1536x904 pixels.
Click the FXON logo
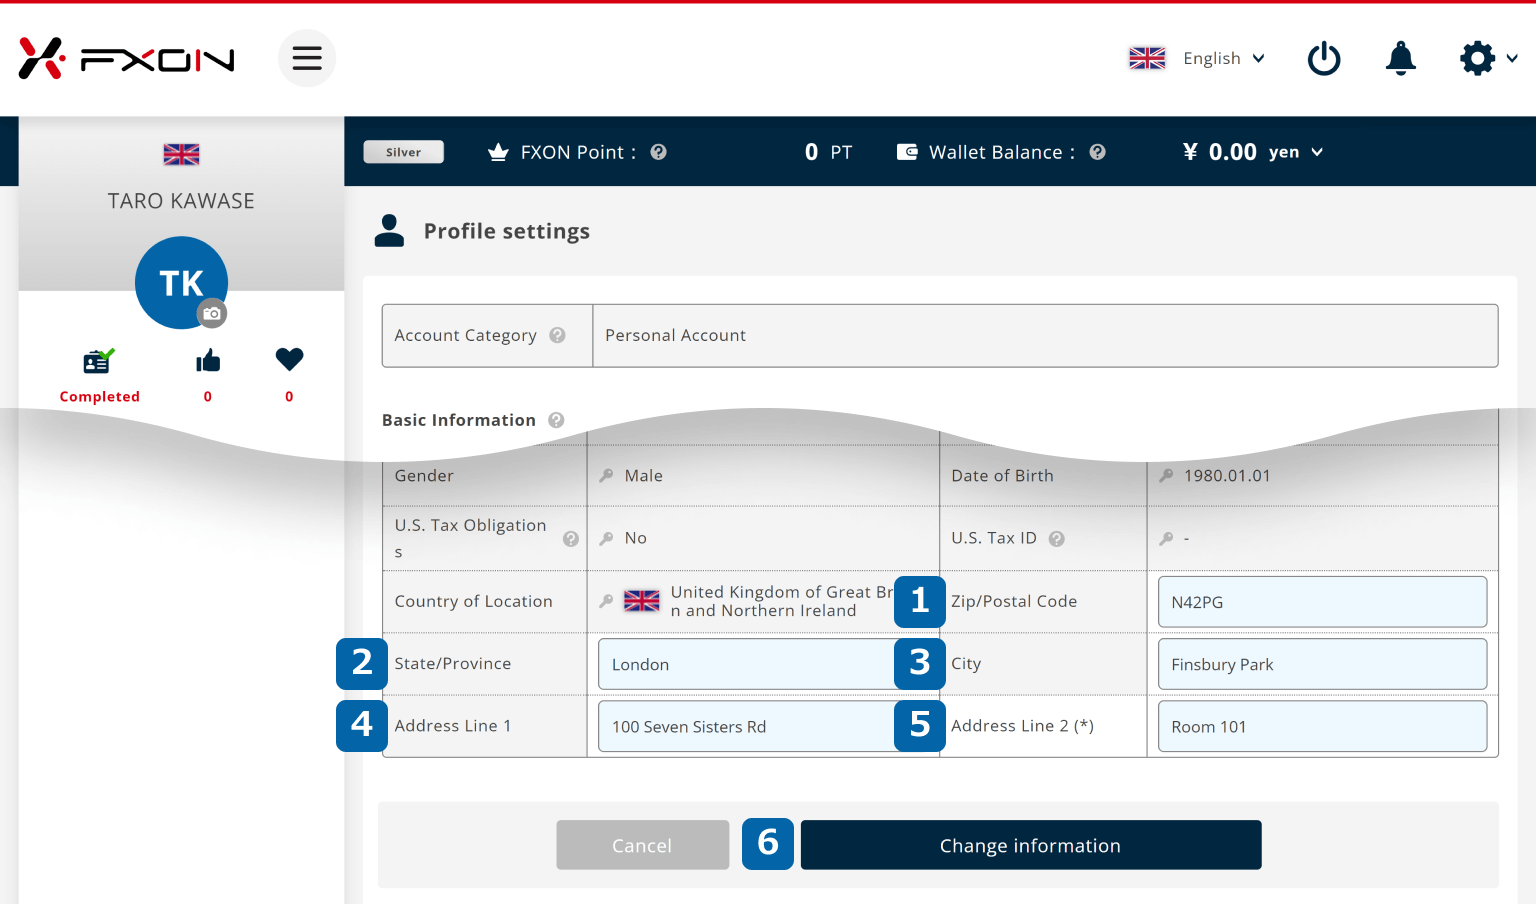coord(127,59)
